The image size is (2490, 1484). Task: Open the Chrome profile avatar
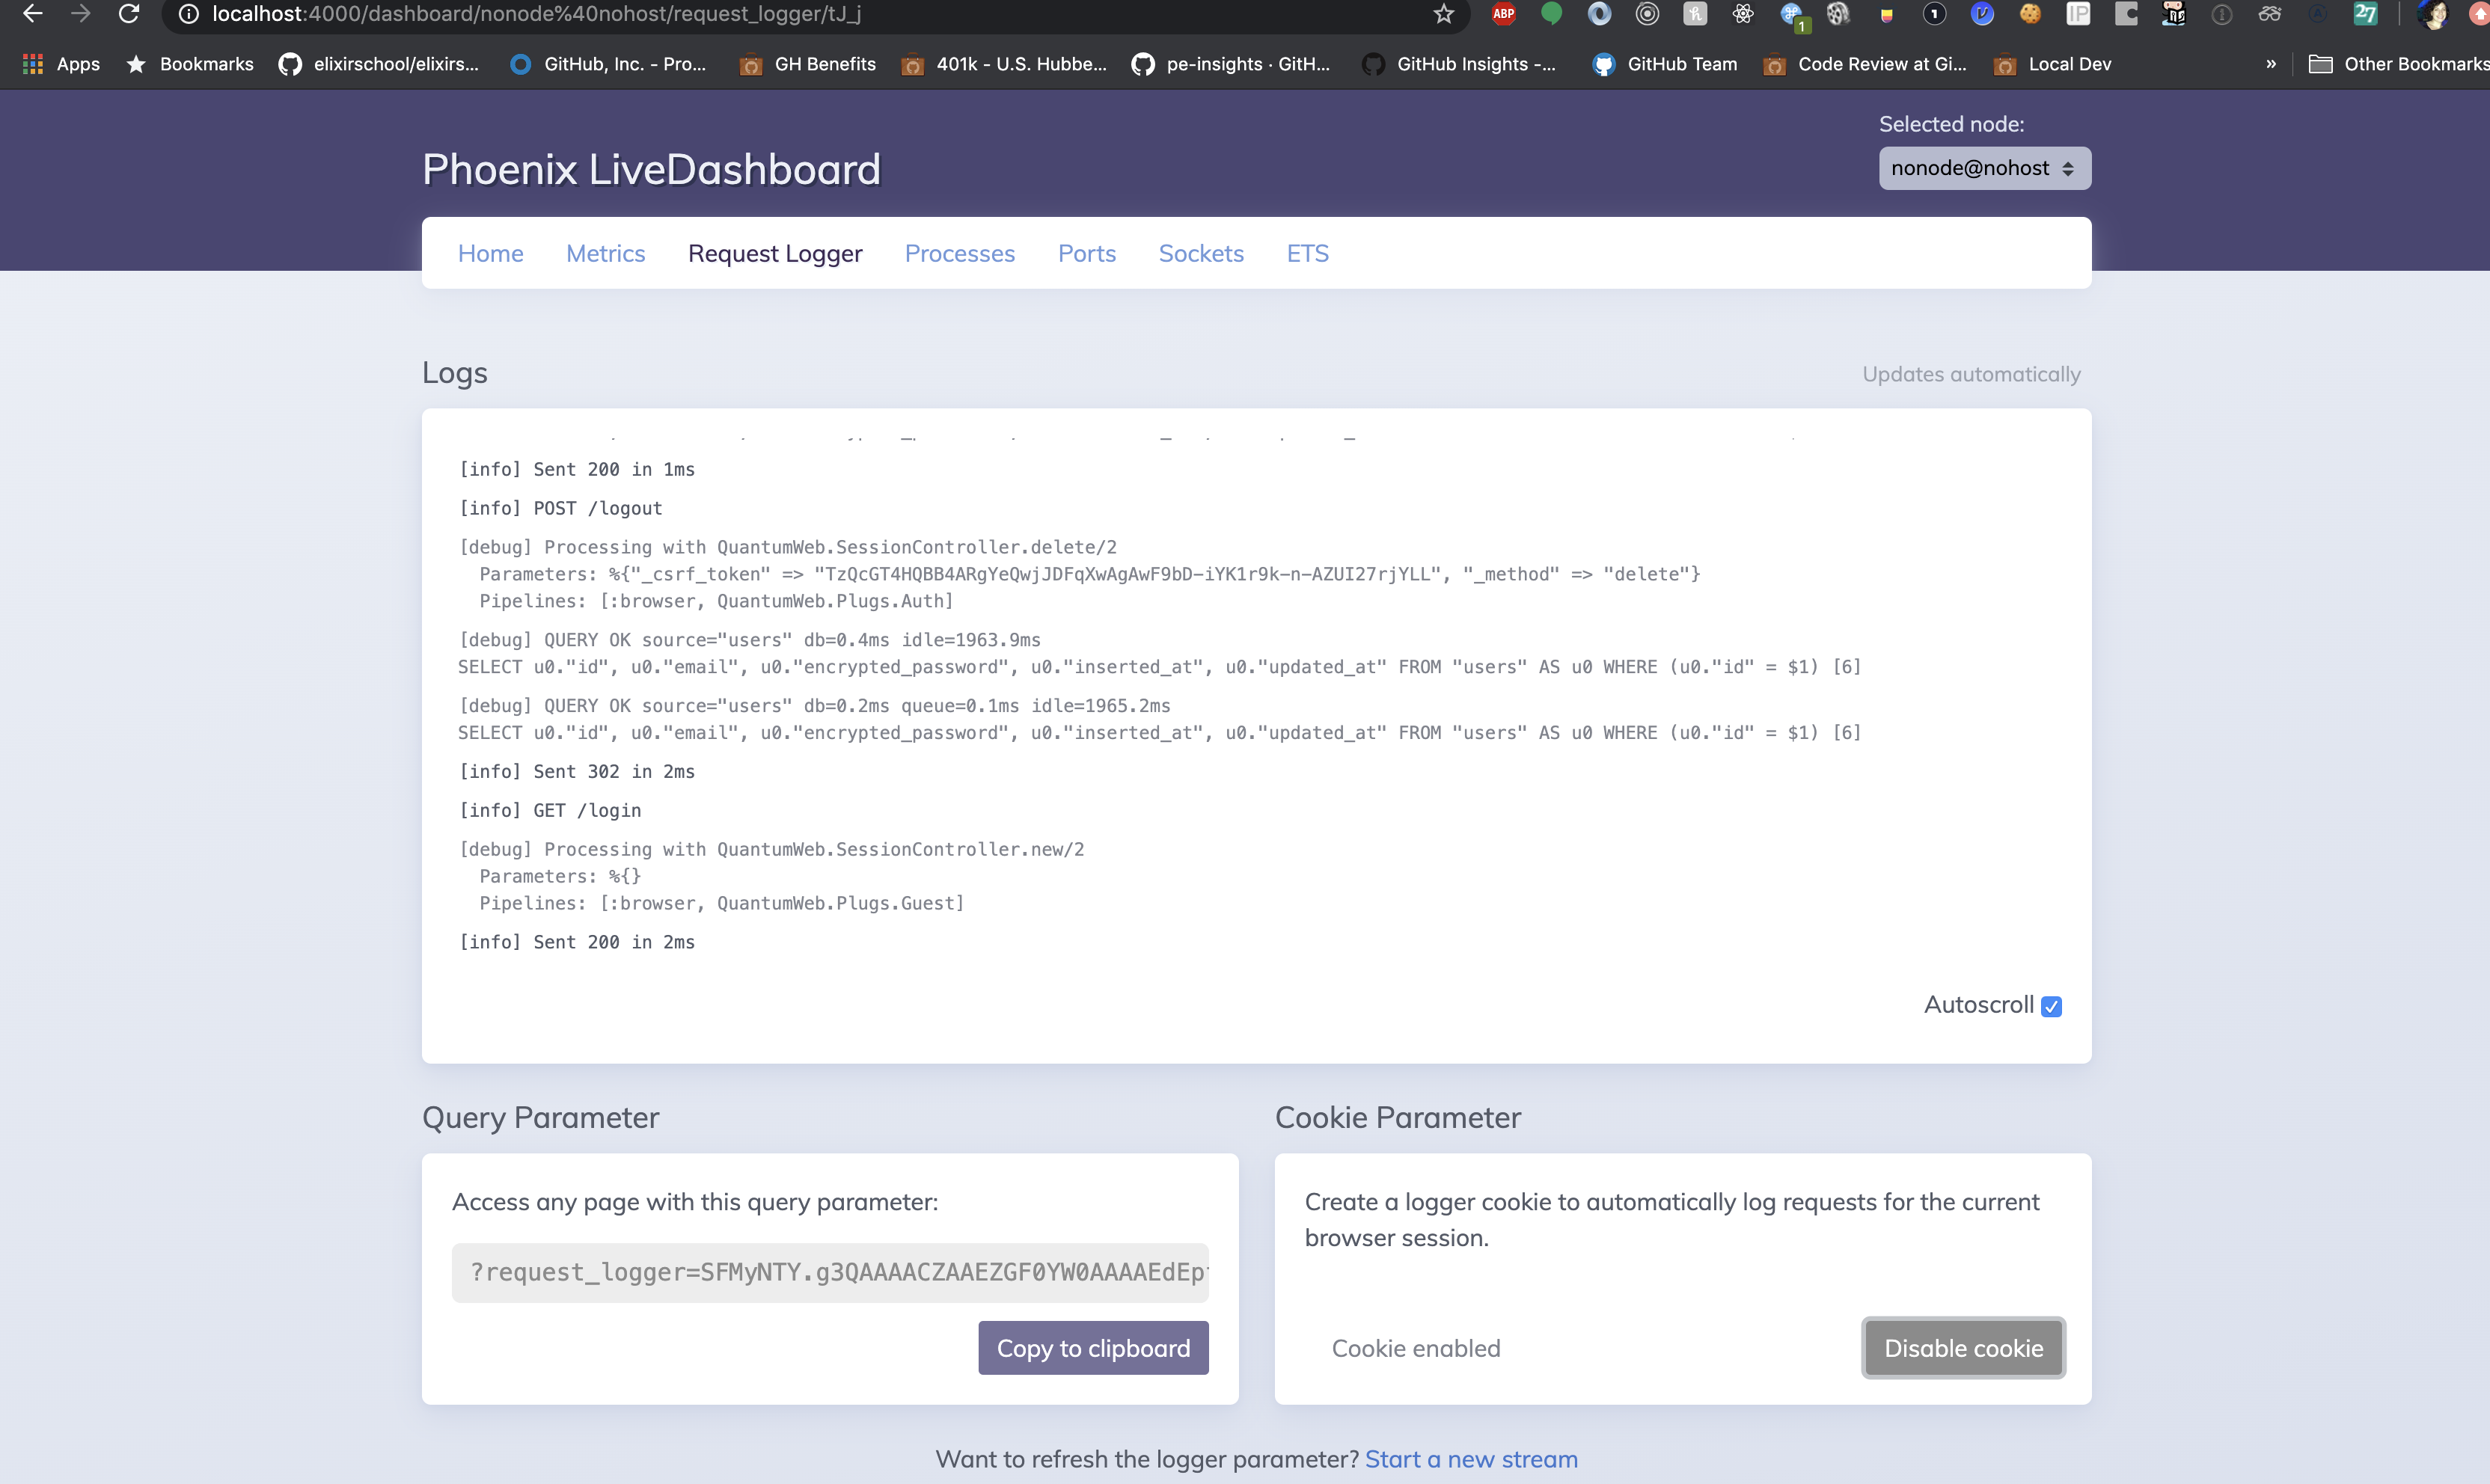(x=2432, y=14)
